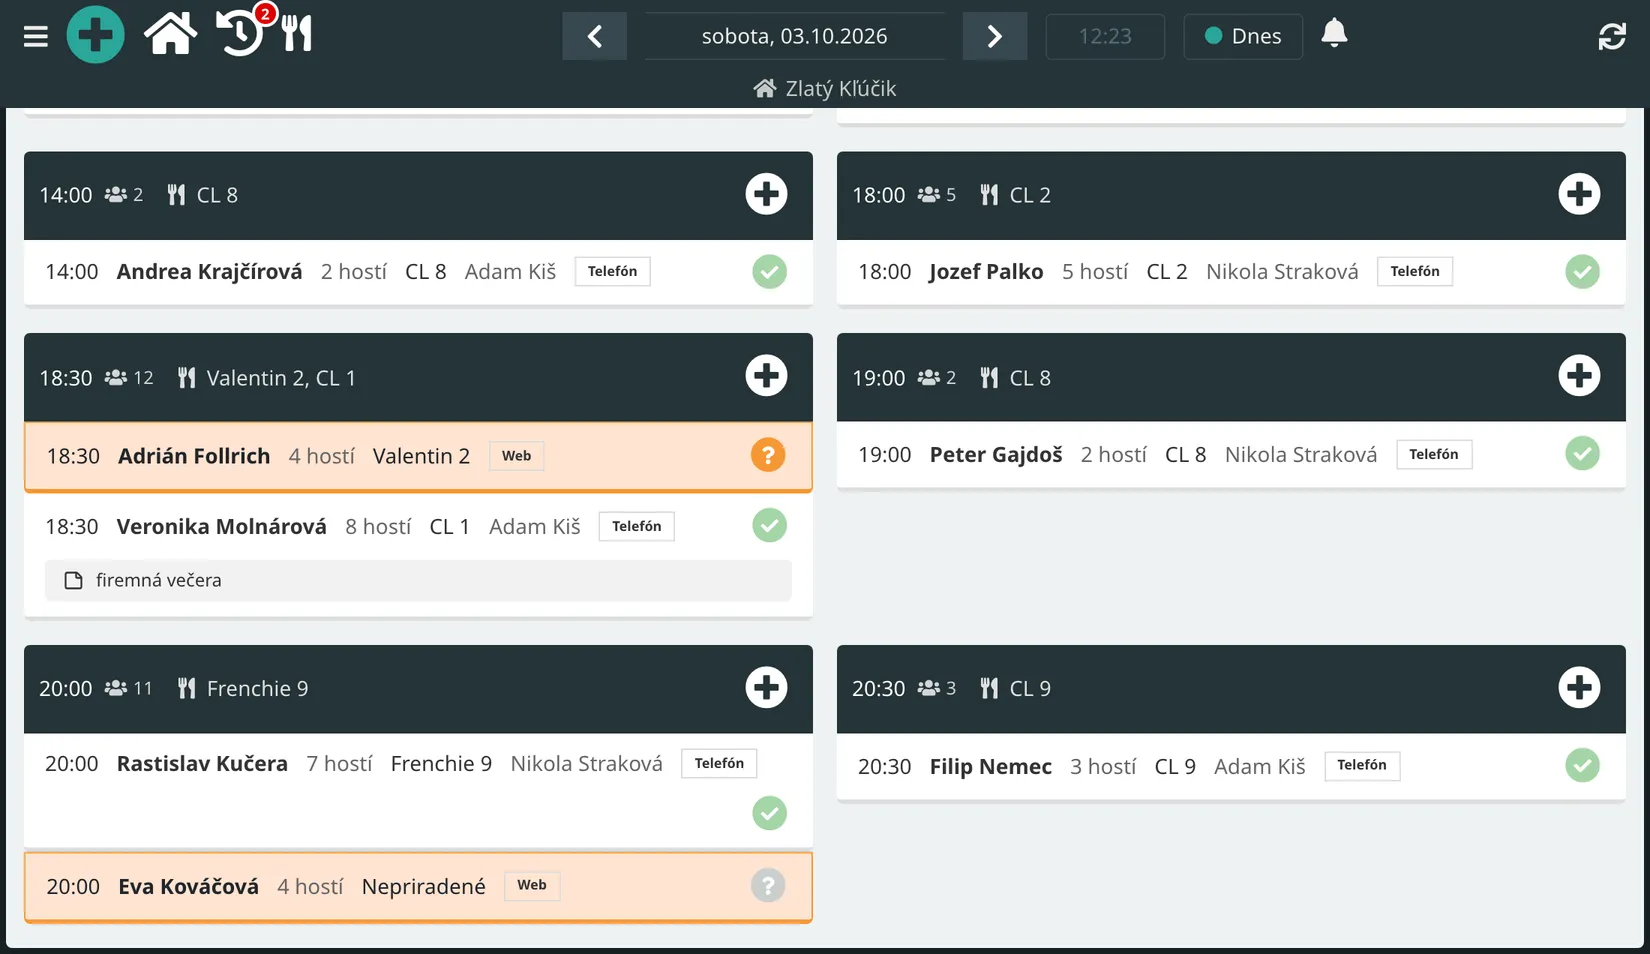Add reservation to 20:00 Frenchie 9 slot
The height and width of the screenshot is (954, 1650).
(x=766, y=688)
